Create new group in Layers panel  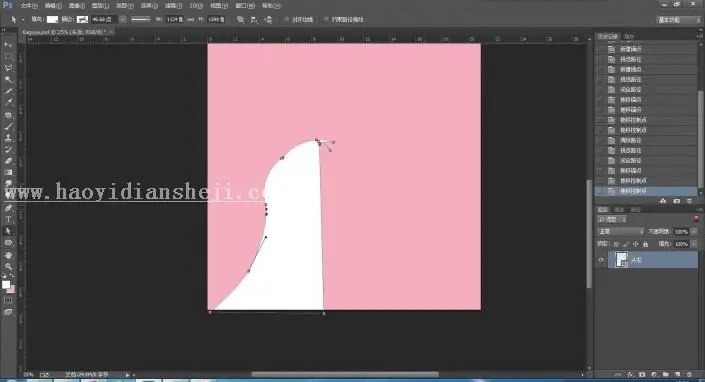pyautogui.click(x=665, y=374)
